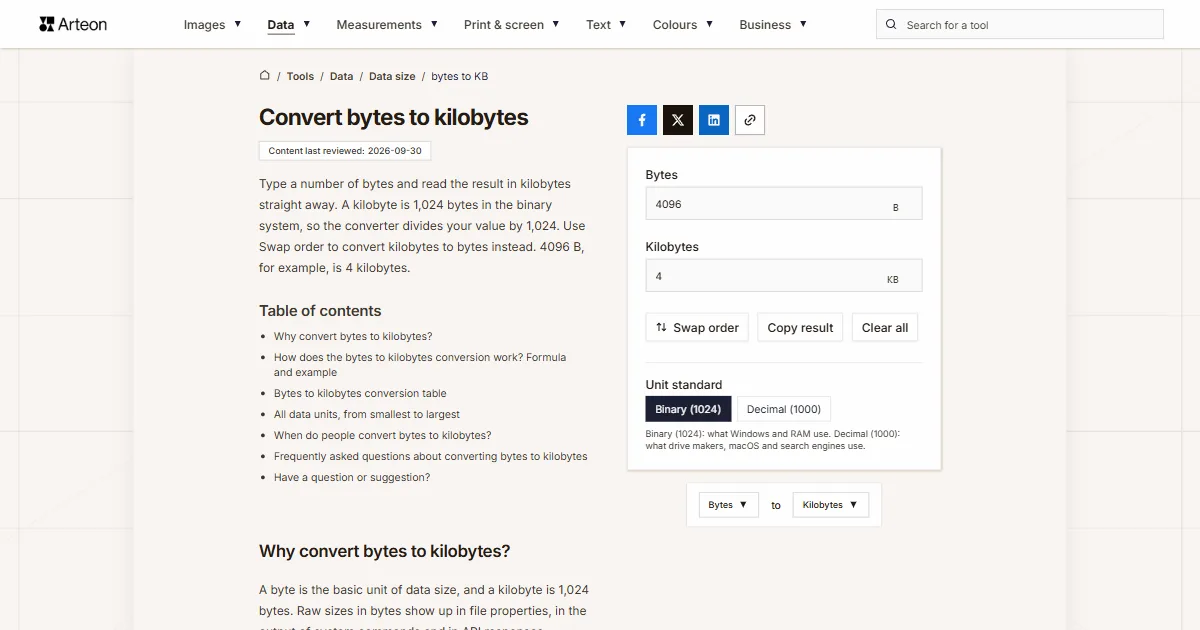Jump to 'Why convert bytes to kilobytes?' section
Viewport: 1200px width, 630px height.
tap(353, 337)
